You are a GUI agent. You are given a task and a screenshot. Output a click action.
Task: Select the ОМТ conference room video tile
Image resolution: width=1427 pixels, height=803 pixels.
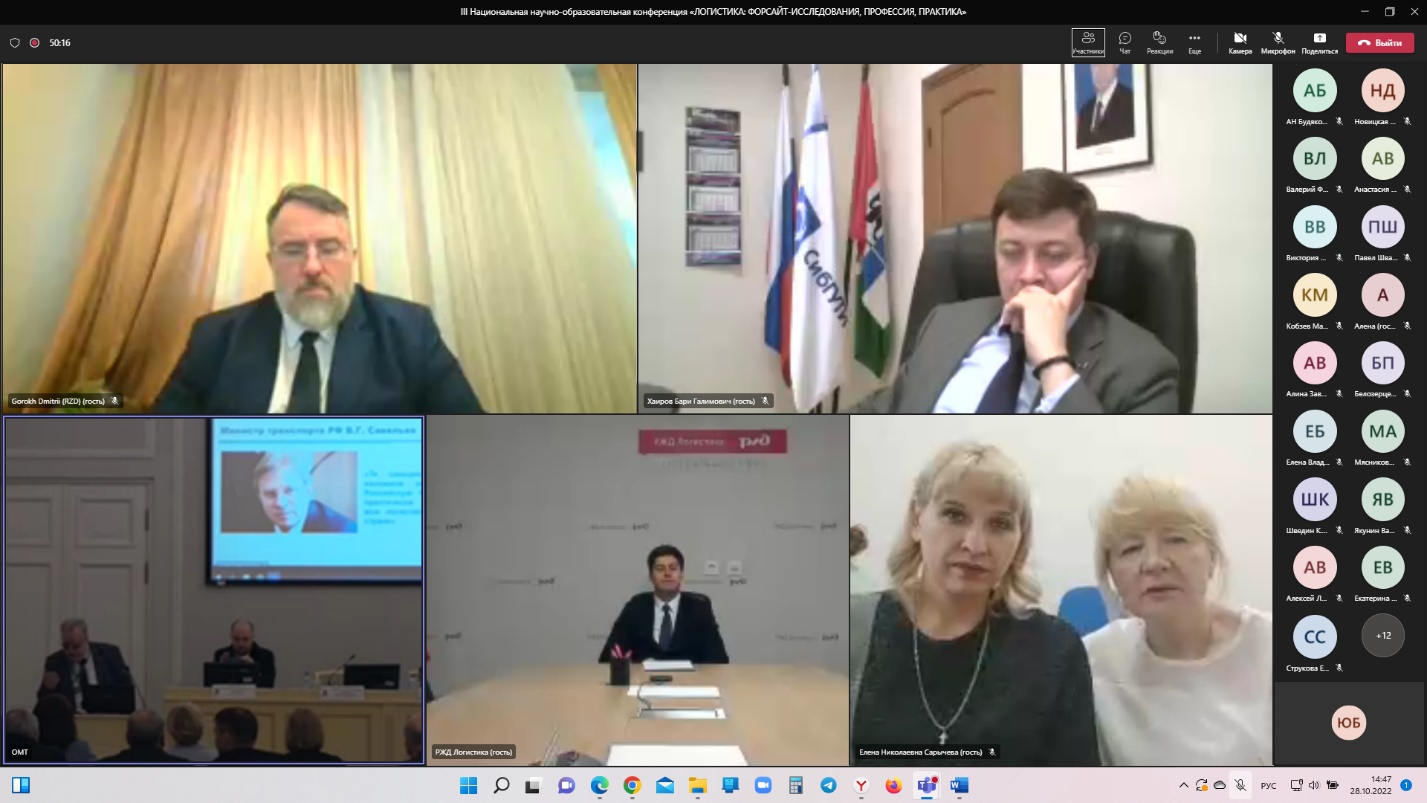click(x=213, y=590)
